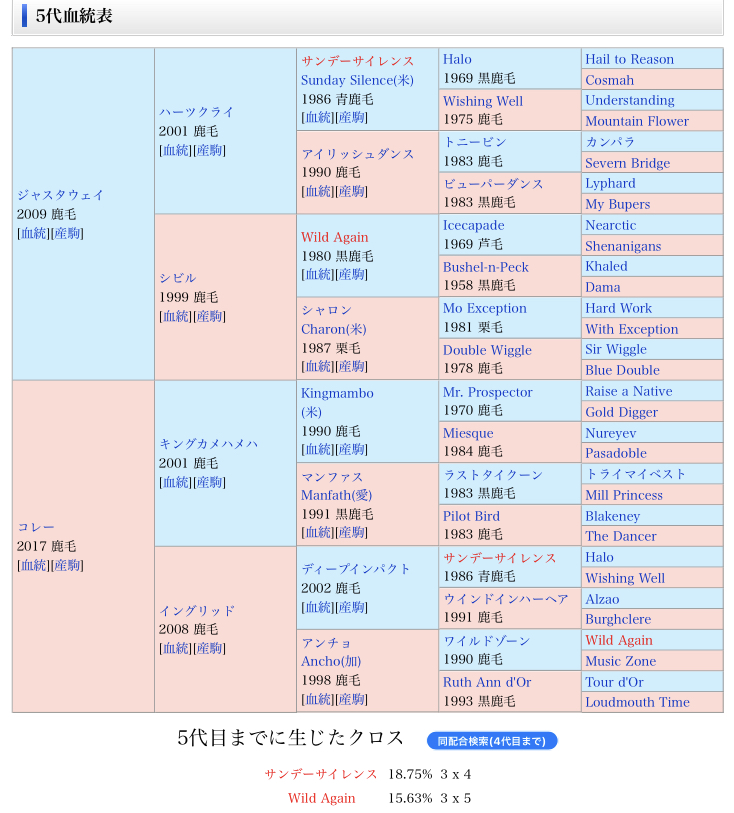Click the Nureyev ancestor link

coord(610,433)
